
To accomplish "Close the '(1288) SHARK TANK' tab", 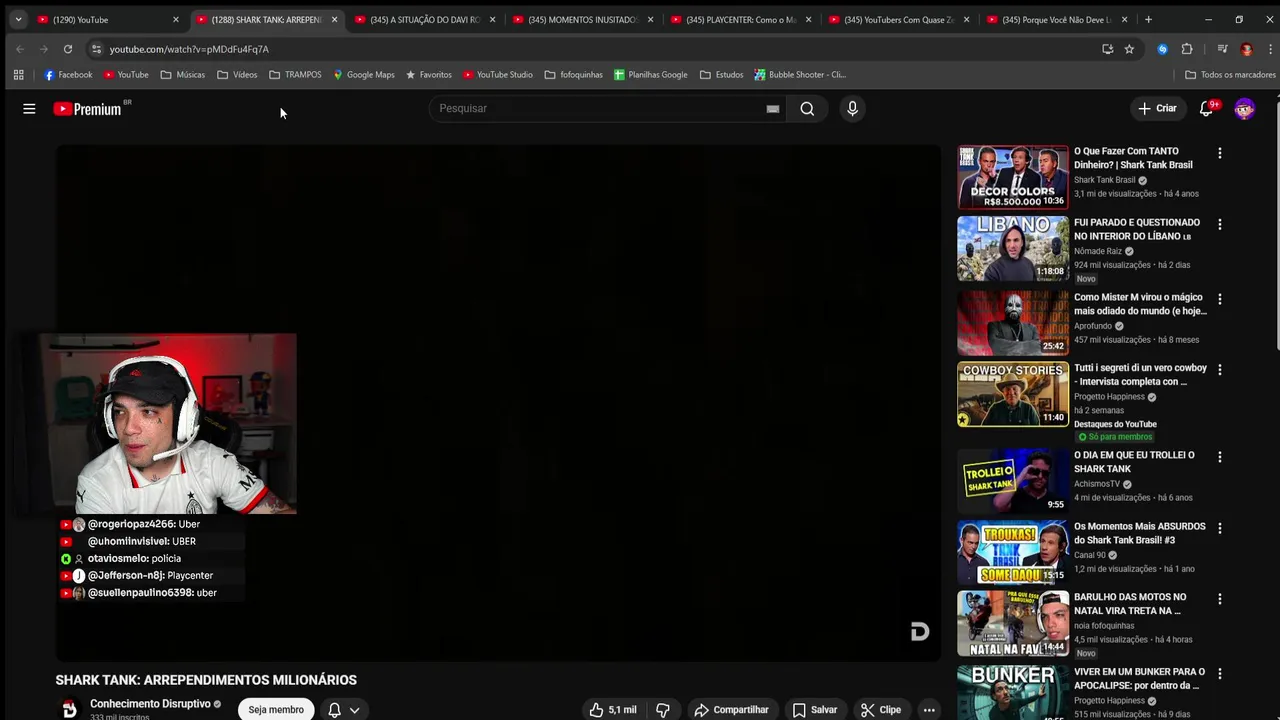I will pyautogui.click(x=334, y=19).
